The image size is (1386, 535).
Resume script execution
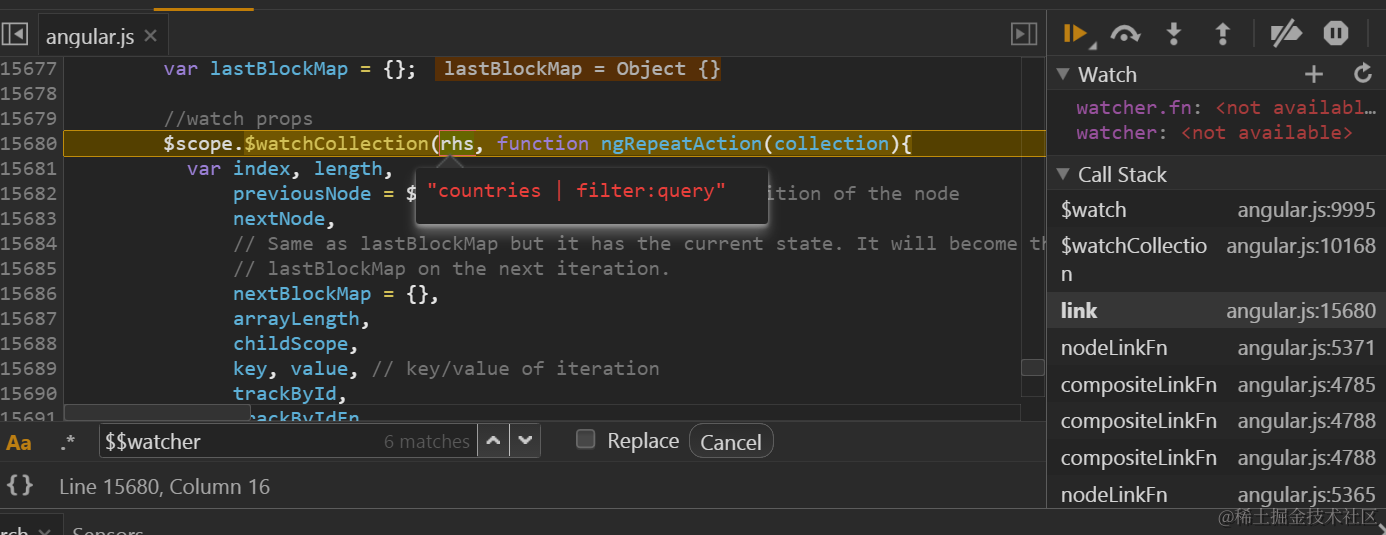click(x=1077, y=34)
